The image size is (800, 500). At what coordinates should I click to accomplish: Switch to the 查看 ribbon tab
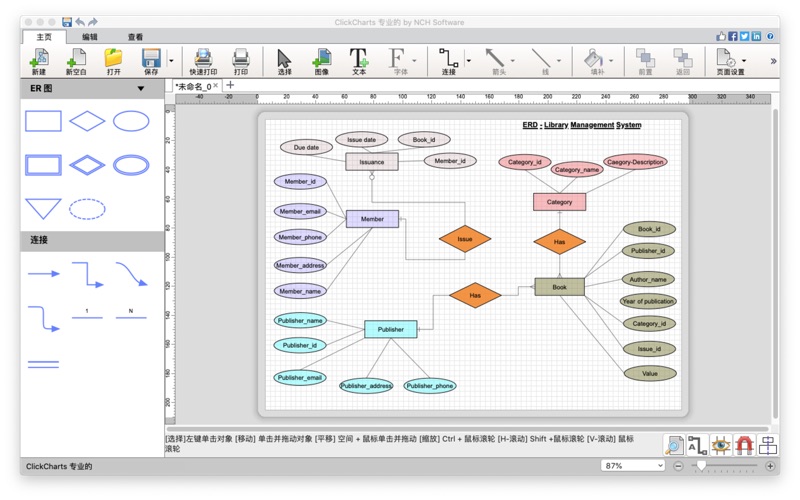[x=135, y=37]
